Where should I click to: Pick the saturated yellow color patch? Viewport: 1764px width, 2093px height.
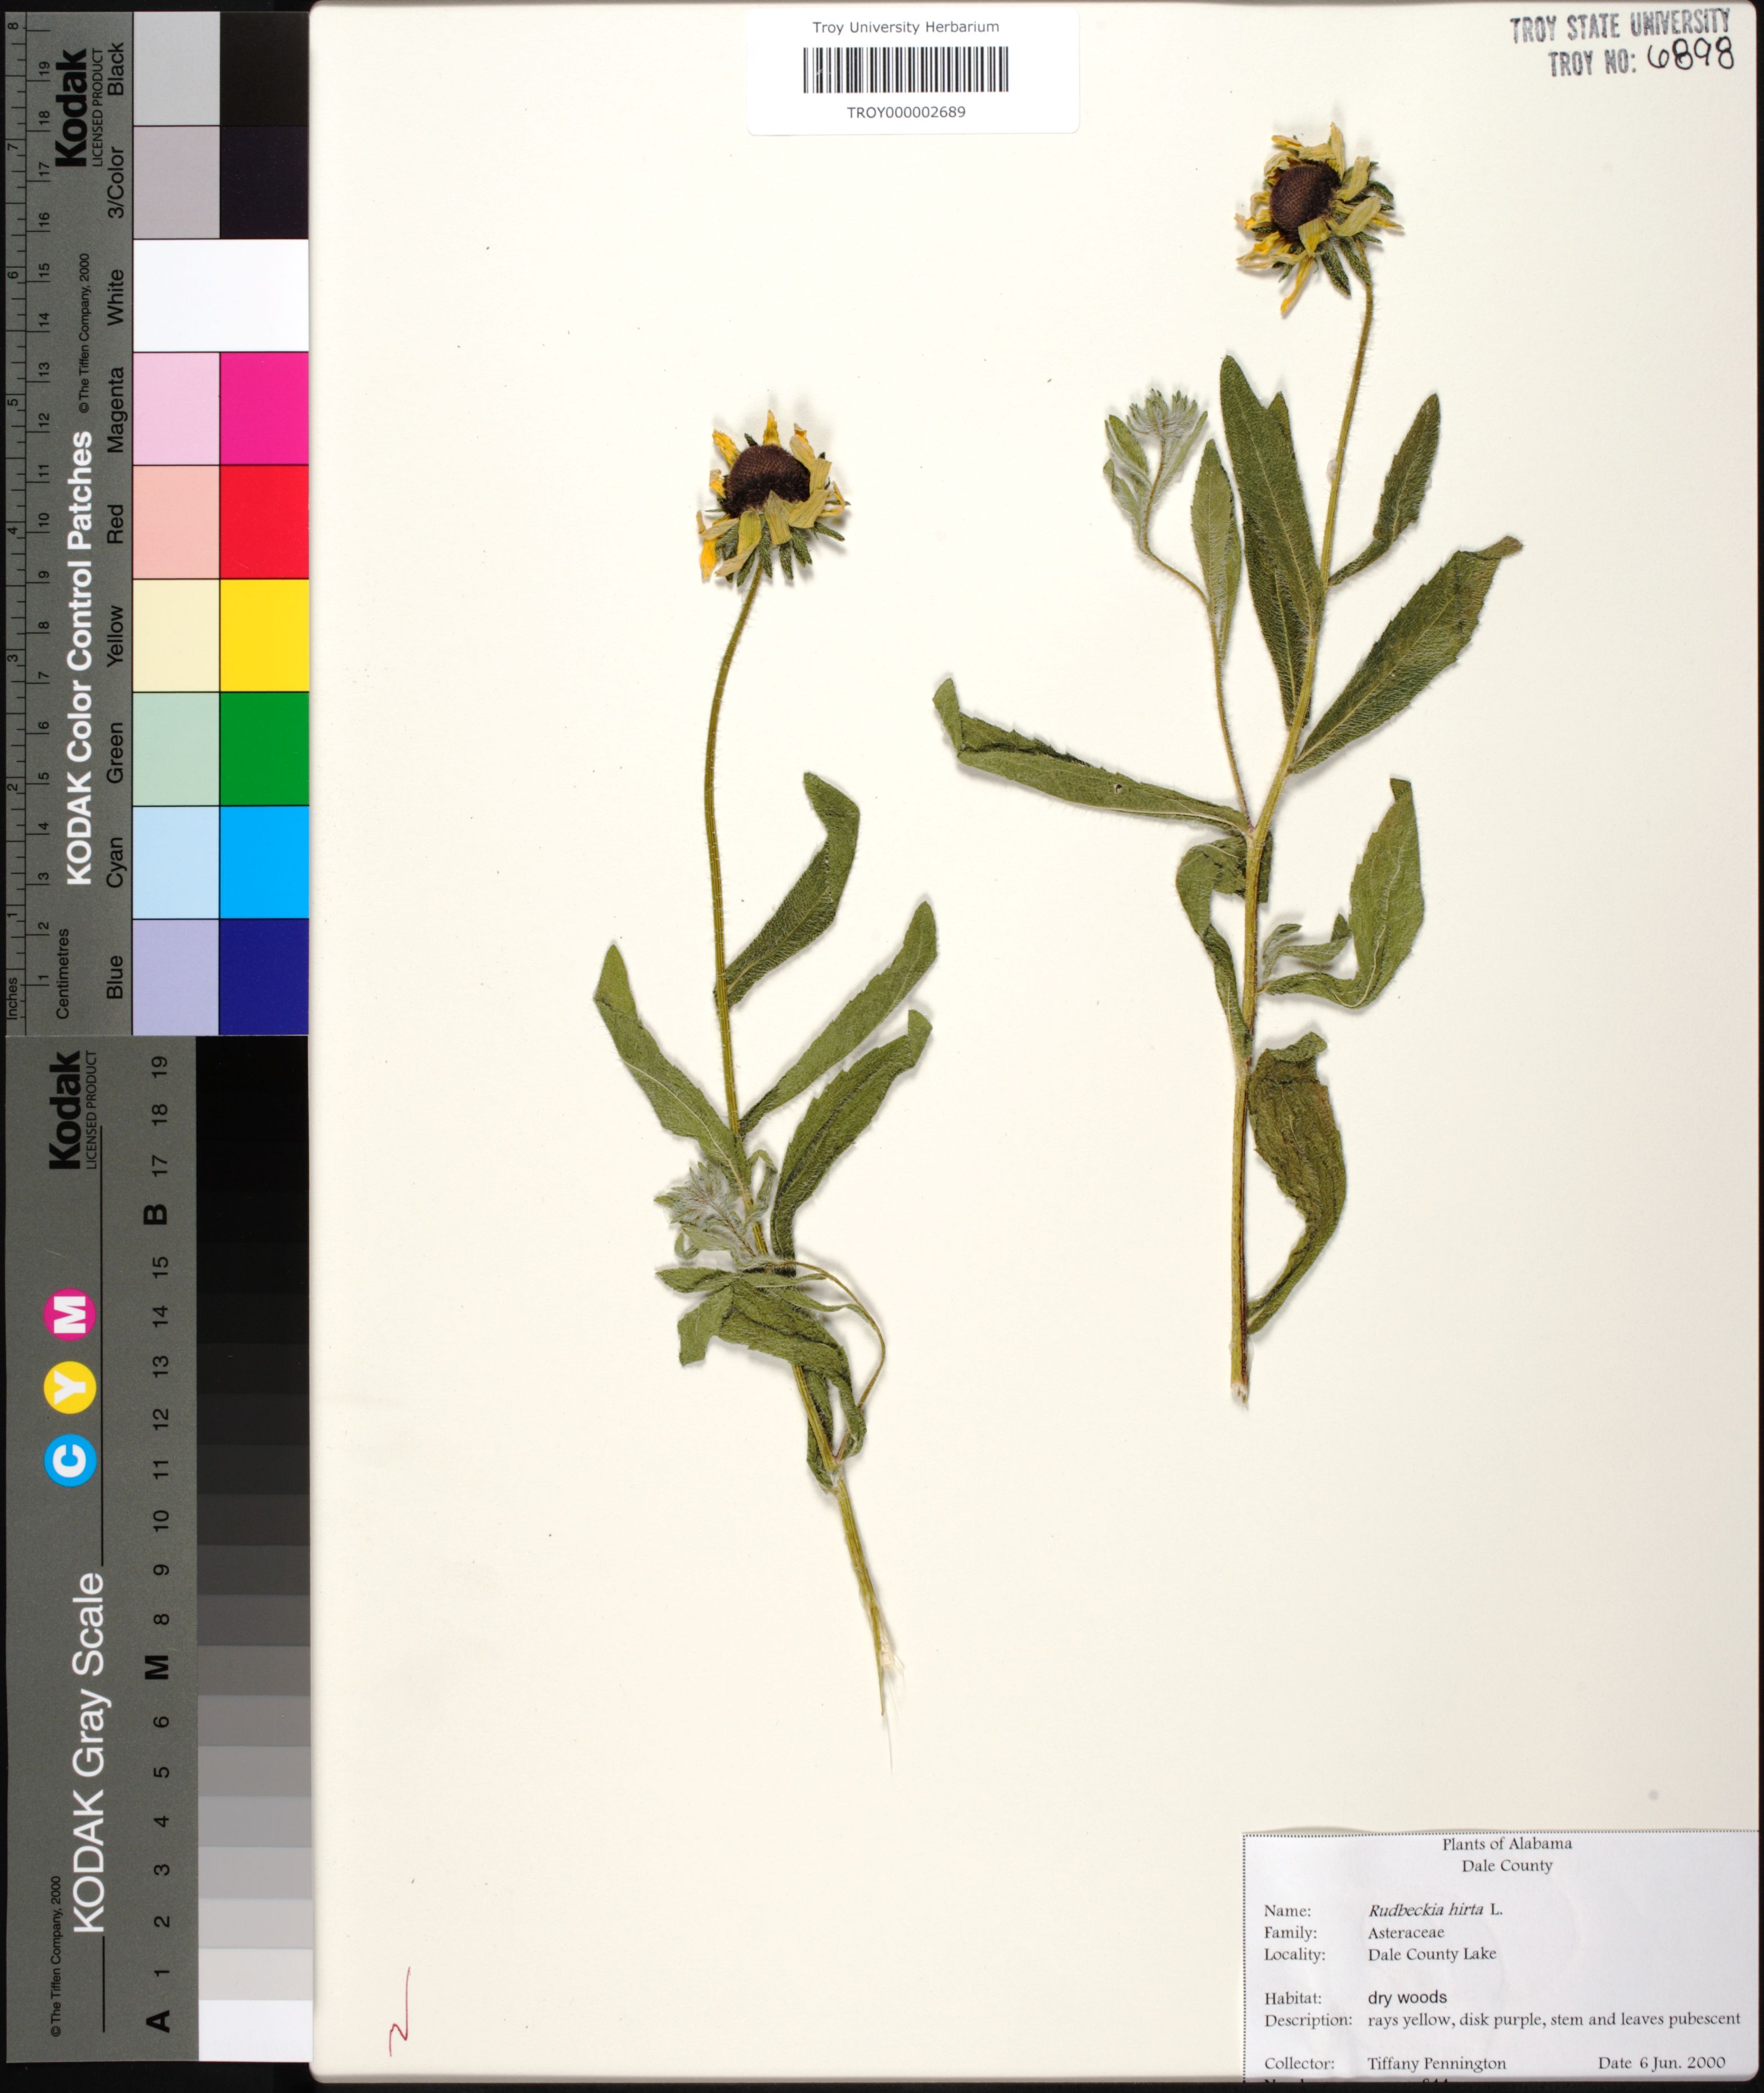click(264, 635)
